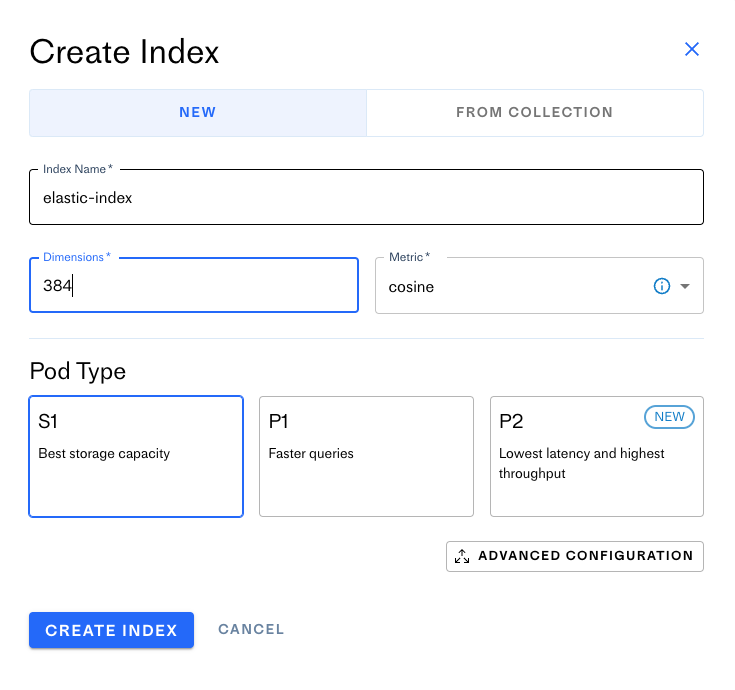Click the Dimensions field label
Image resolution: width=735 pixels, height=690 pixels.
[x=74, y=257]
